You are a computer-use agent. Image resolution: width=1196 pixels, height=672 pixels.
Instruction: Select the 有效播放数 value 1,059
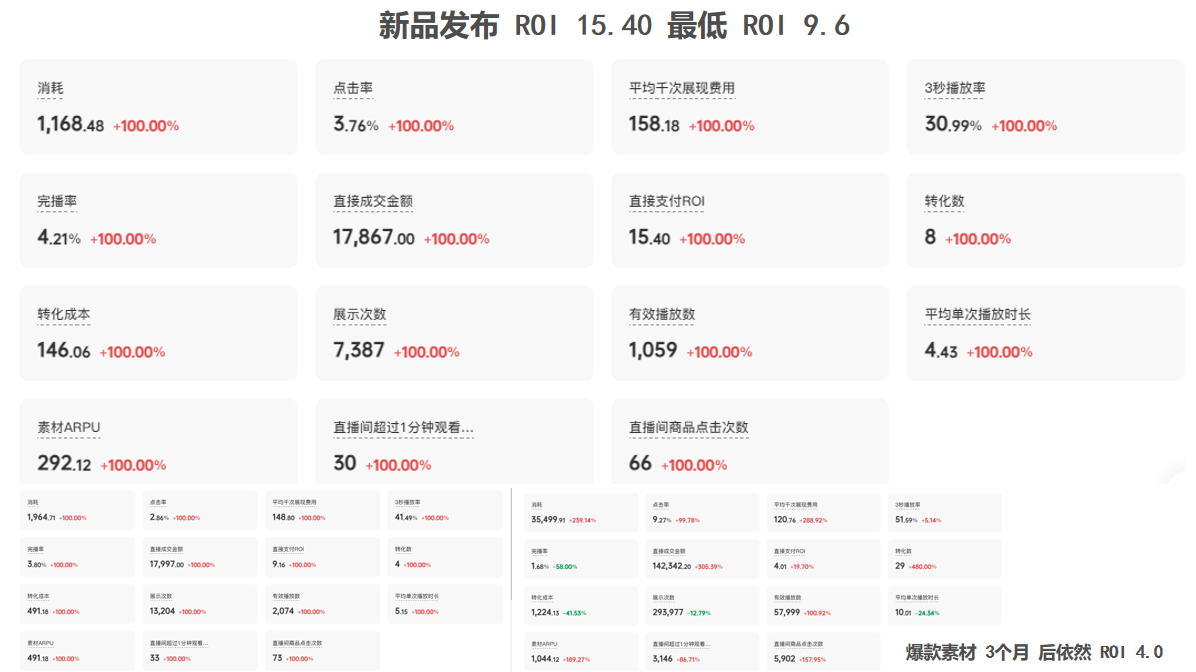653,350
